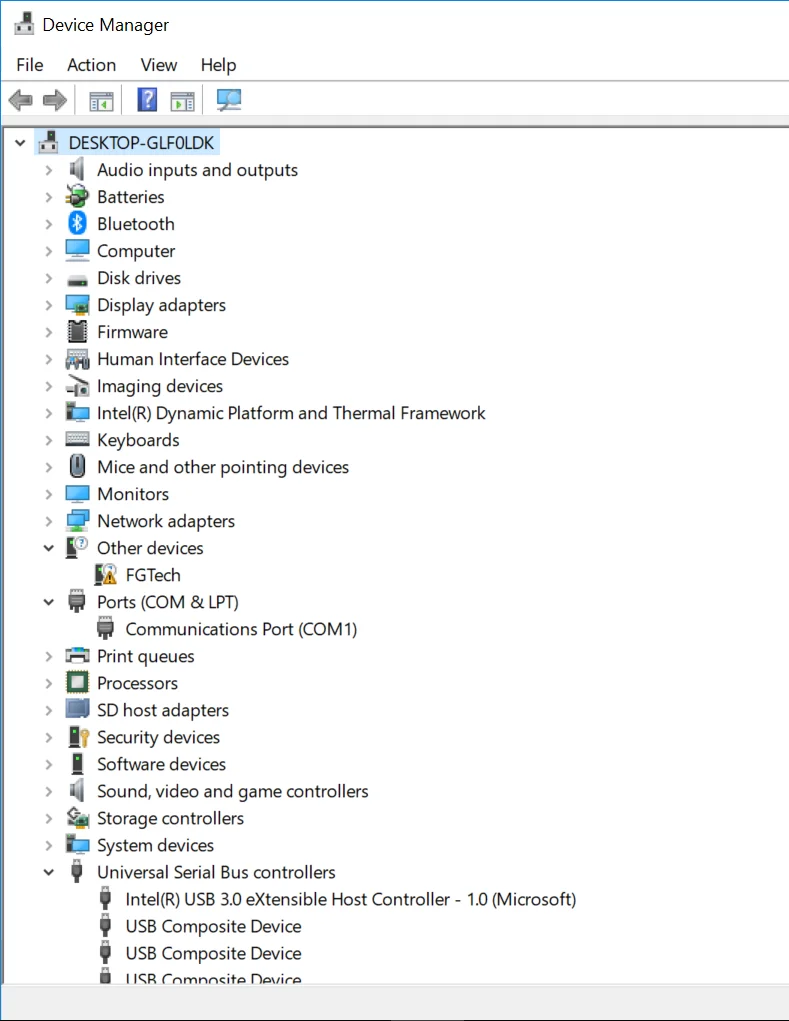Select Intel(R) USB 3.0 eXtensible Host Controller

[x=351, y=899]
